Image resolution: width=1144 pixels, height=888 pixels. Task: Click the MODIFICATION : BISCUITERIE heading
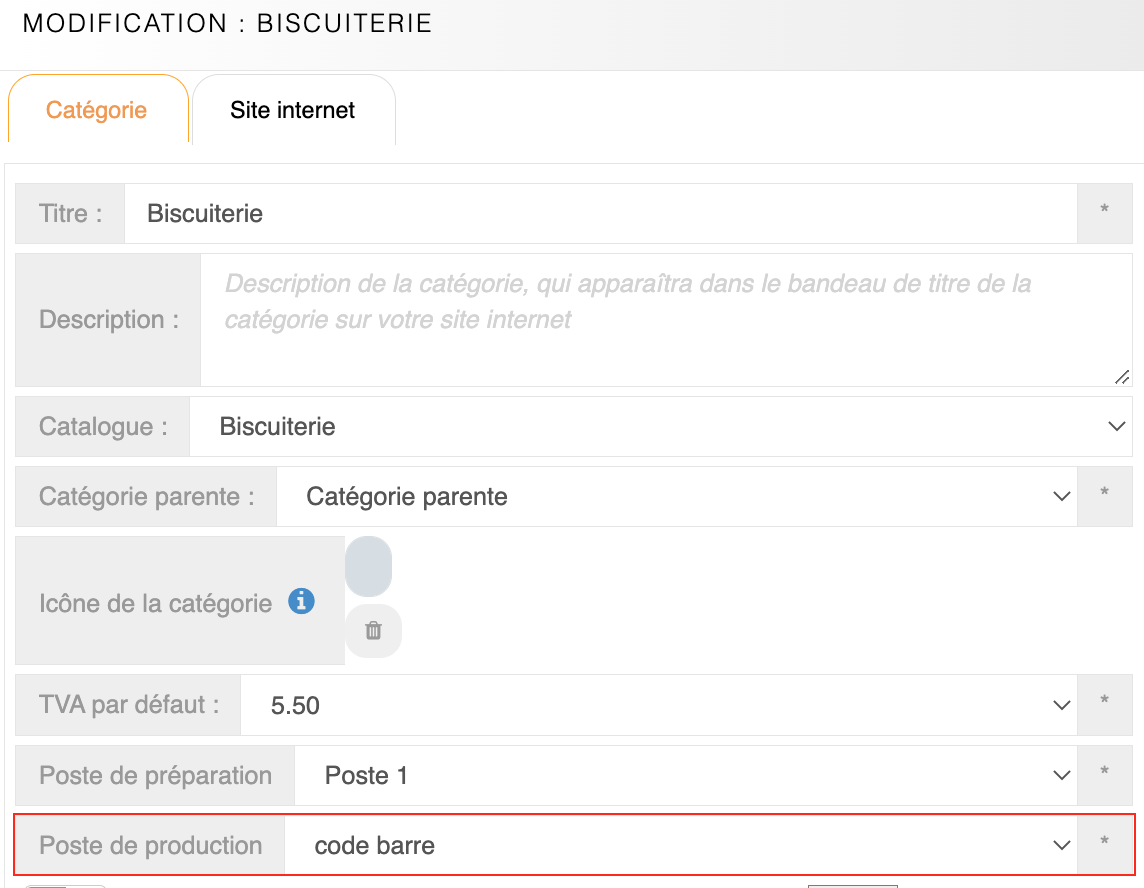point(228,24)
